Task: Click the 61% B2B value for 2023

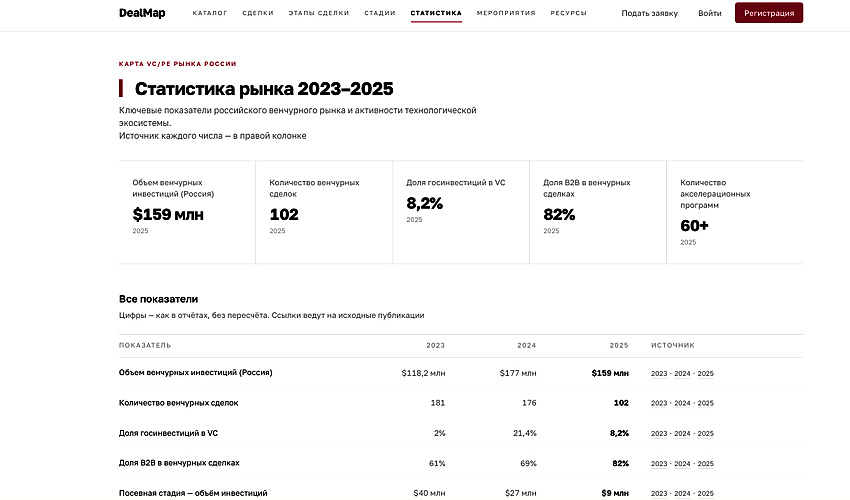Action: point(437,464)
